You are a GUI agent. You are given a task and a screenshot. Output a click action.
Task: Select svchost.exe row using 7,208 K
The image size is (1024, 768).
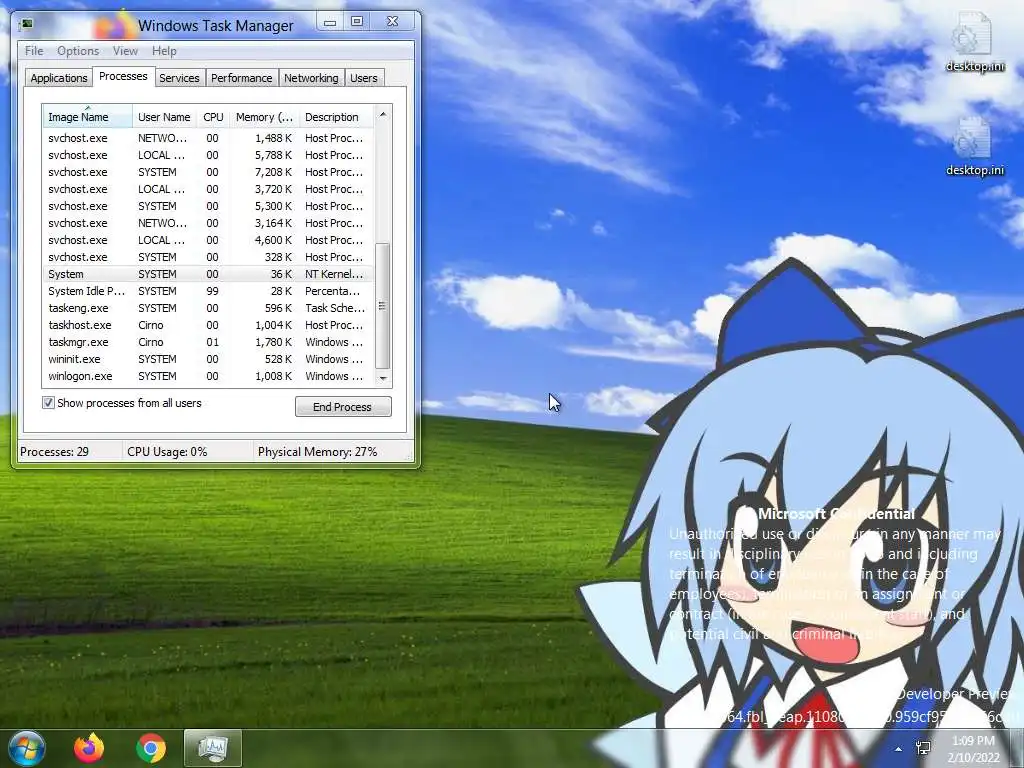(209, 172)
